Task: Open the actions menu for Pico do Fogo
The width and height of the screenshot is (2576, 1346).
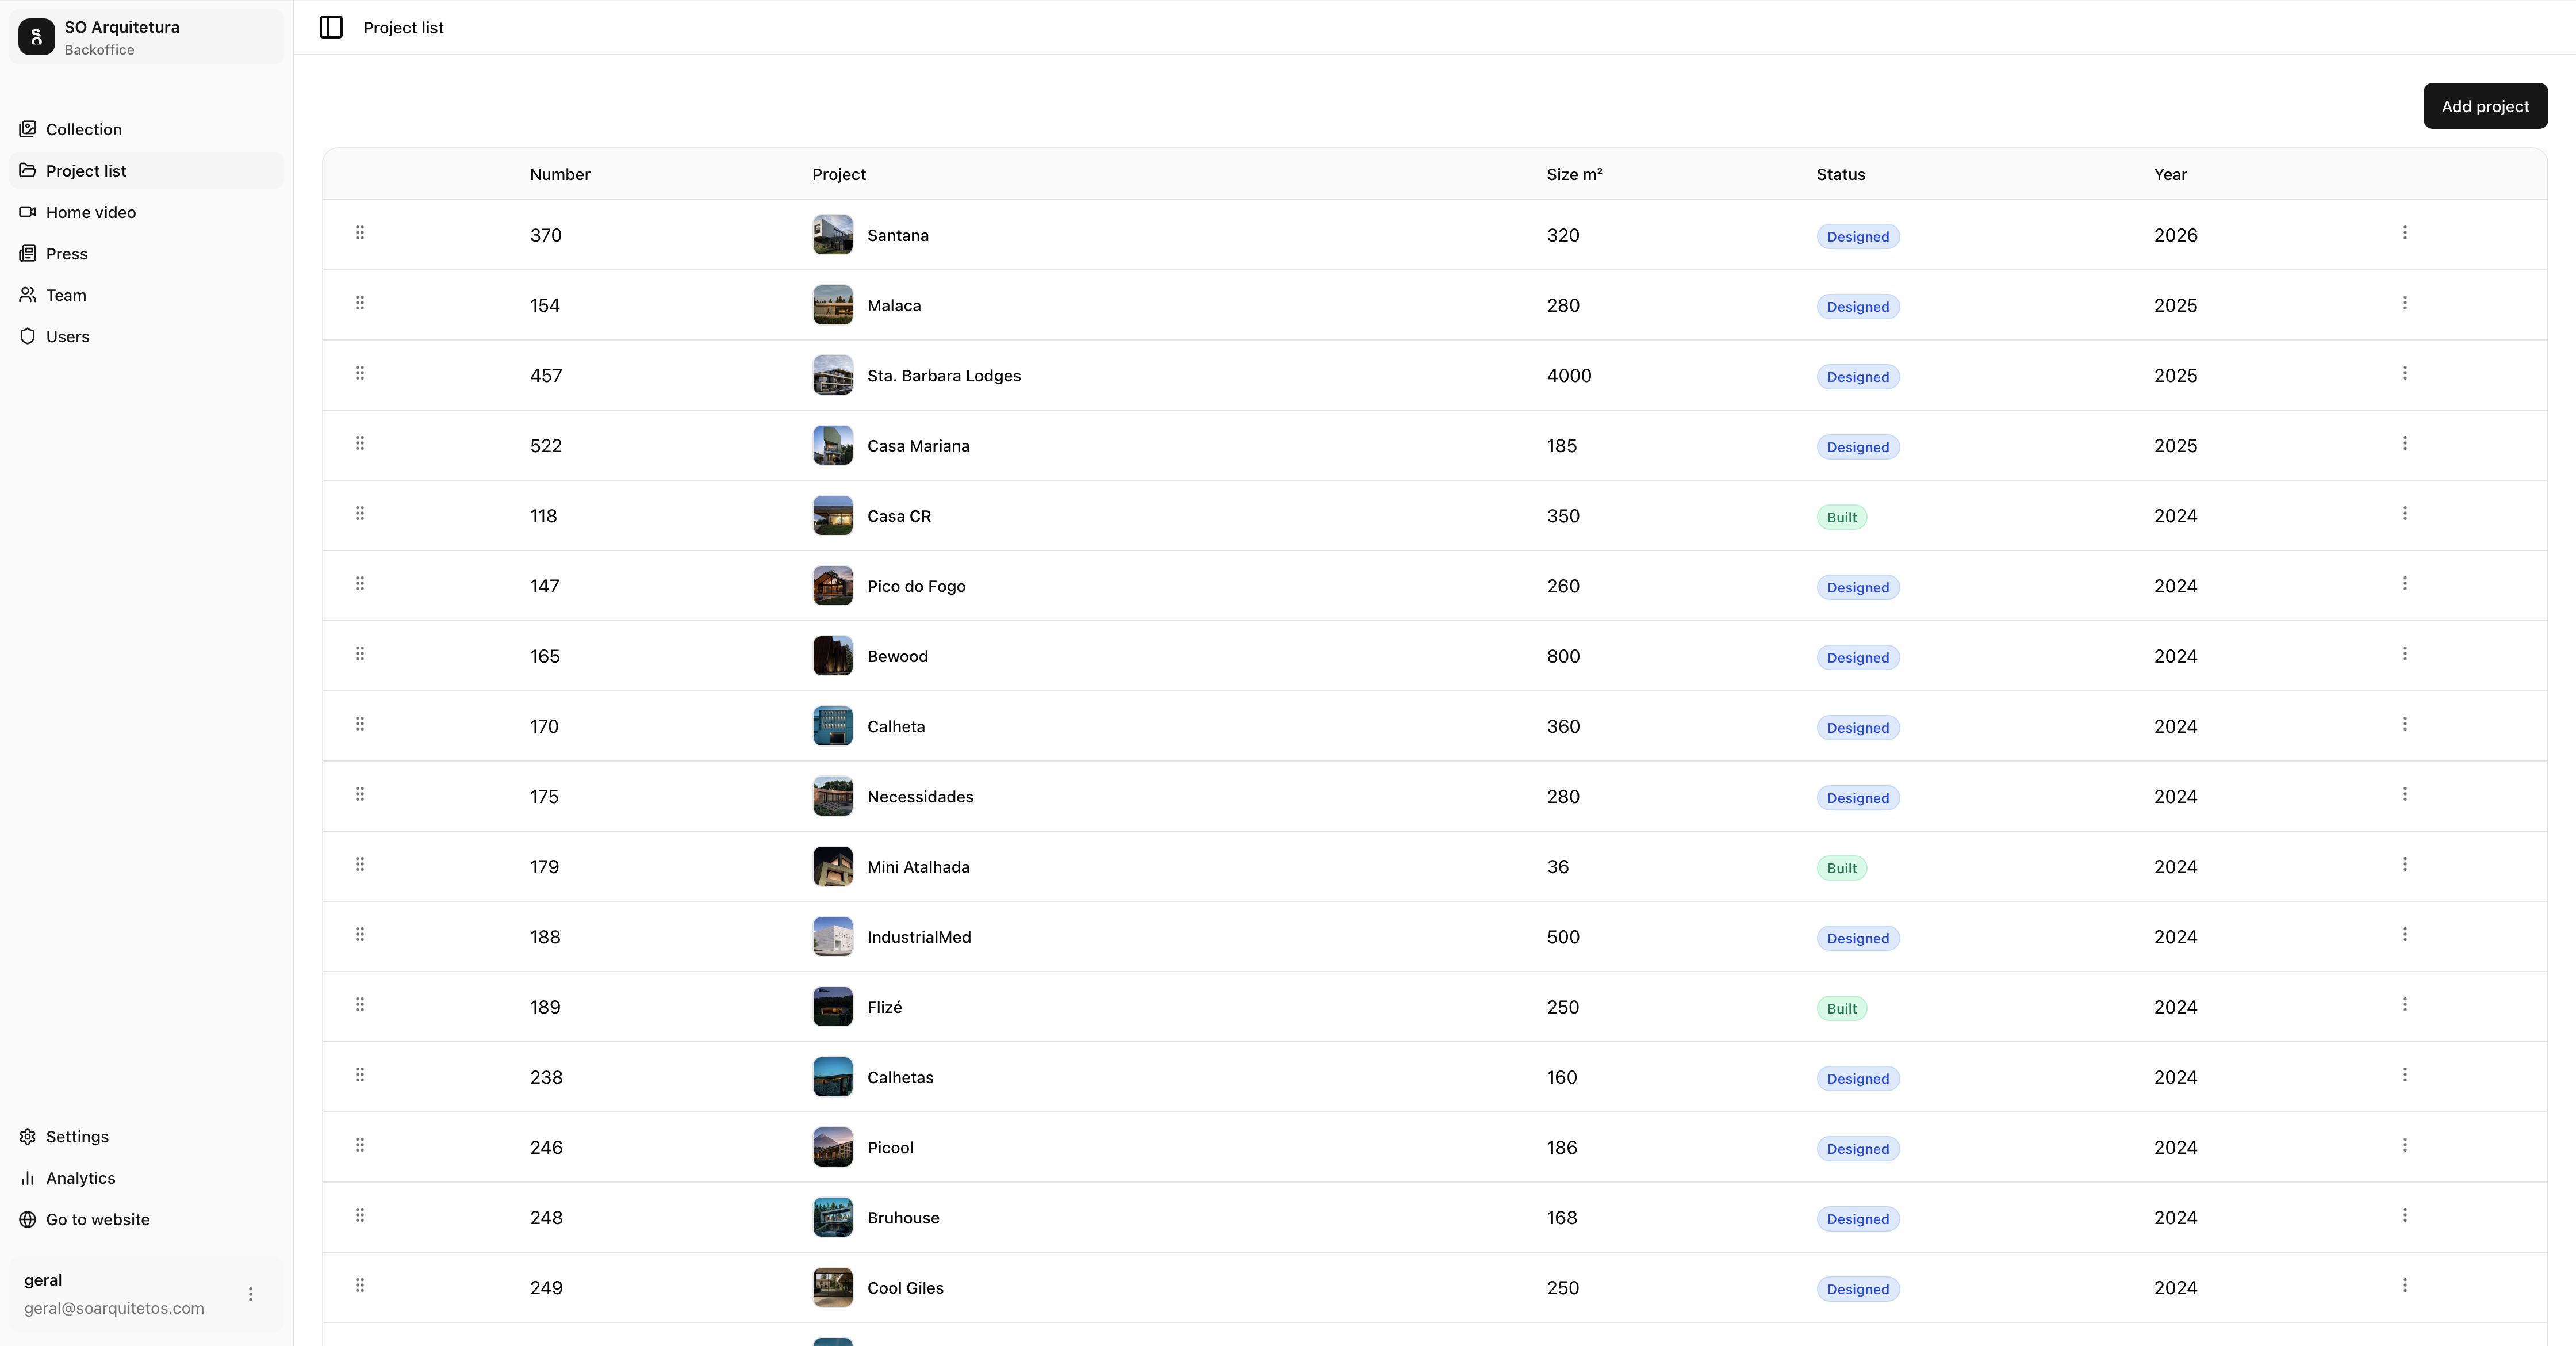Action: (x=2405, y=583)
